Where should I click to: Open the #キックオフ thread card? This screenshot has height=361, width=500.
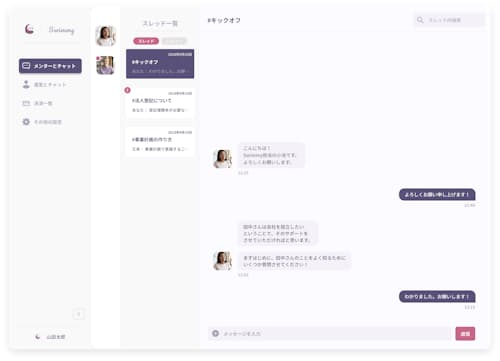click(160, 64)
